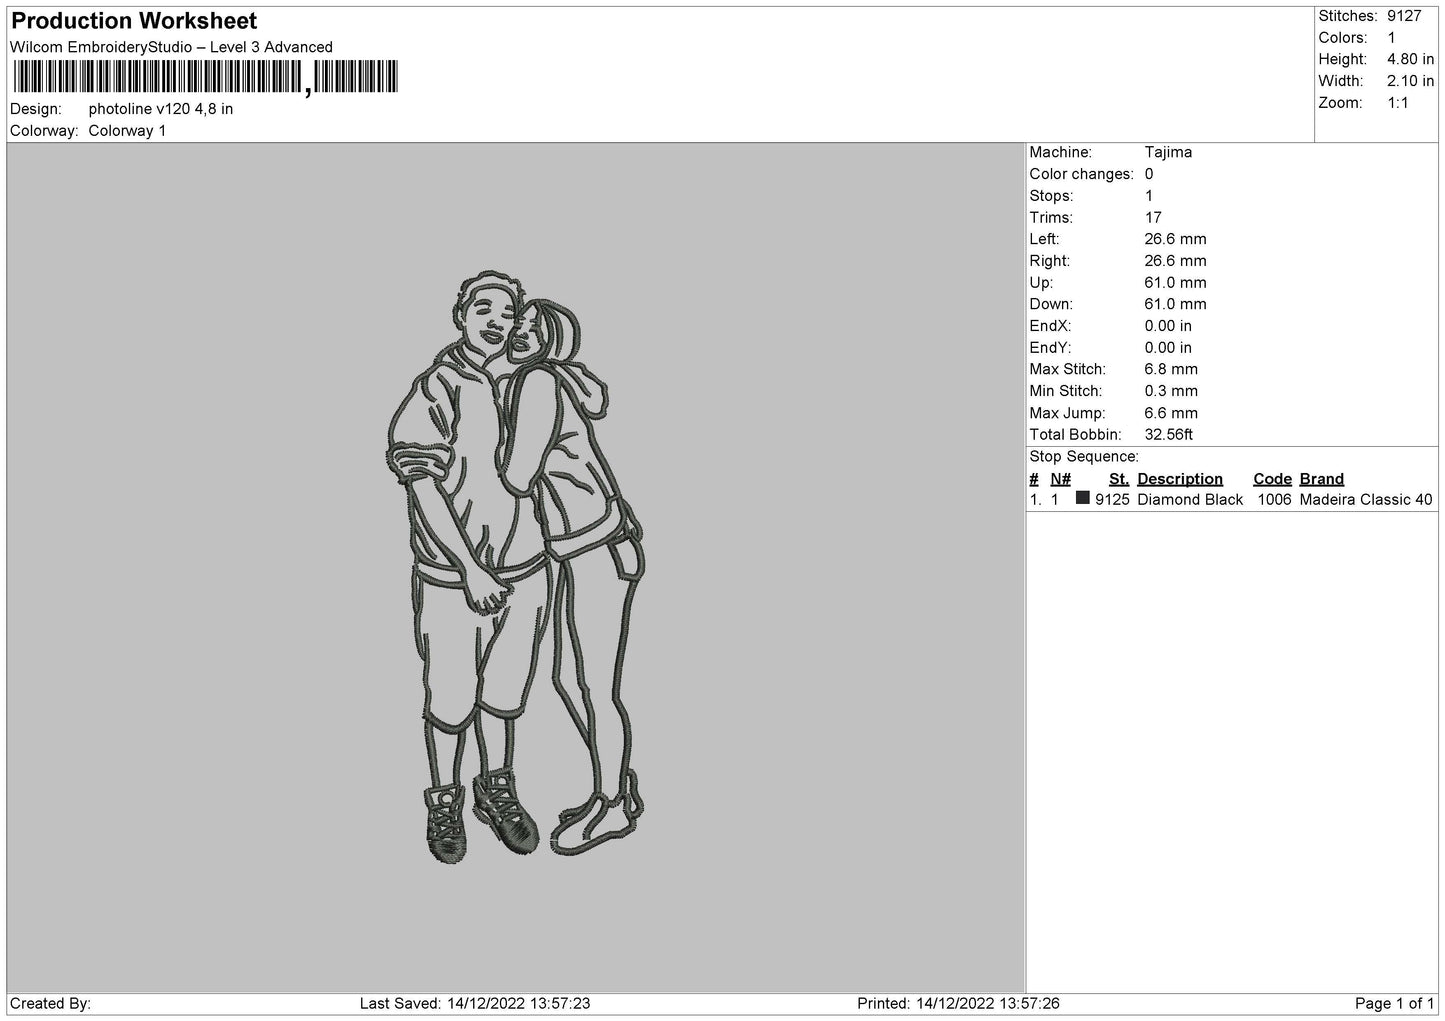Click the Description column header
This screenshot has height=1021, width=1445.
1180,479
